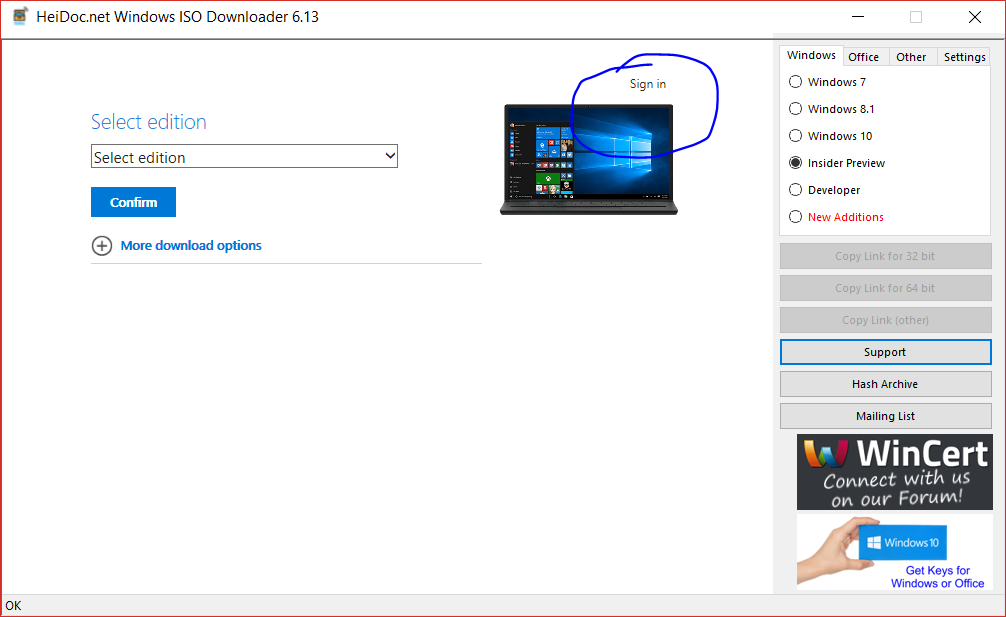
Task: Click the Support button
Action: (x=885, y=352)
